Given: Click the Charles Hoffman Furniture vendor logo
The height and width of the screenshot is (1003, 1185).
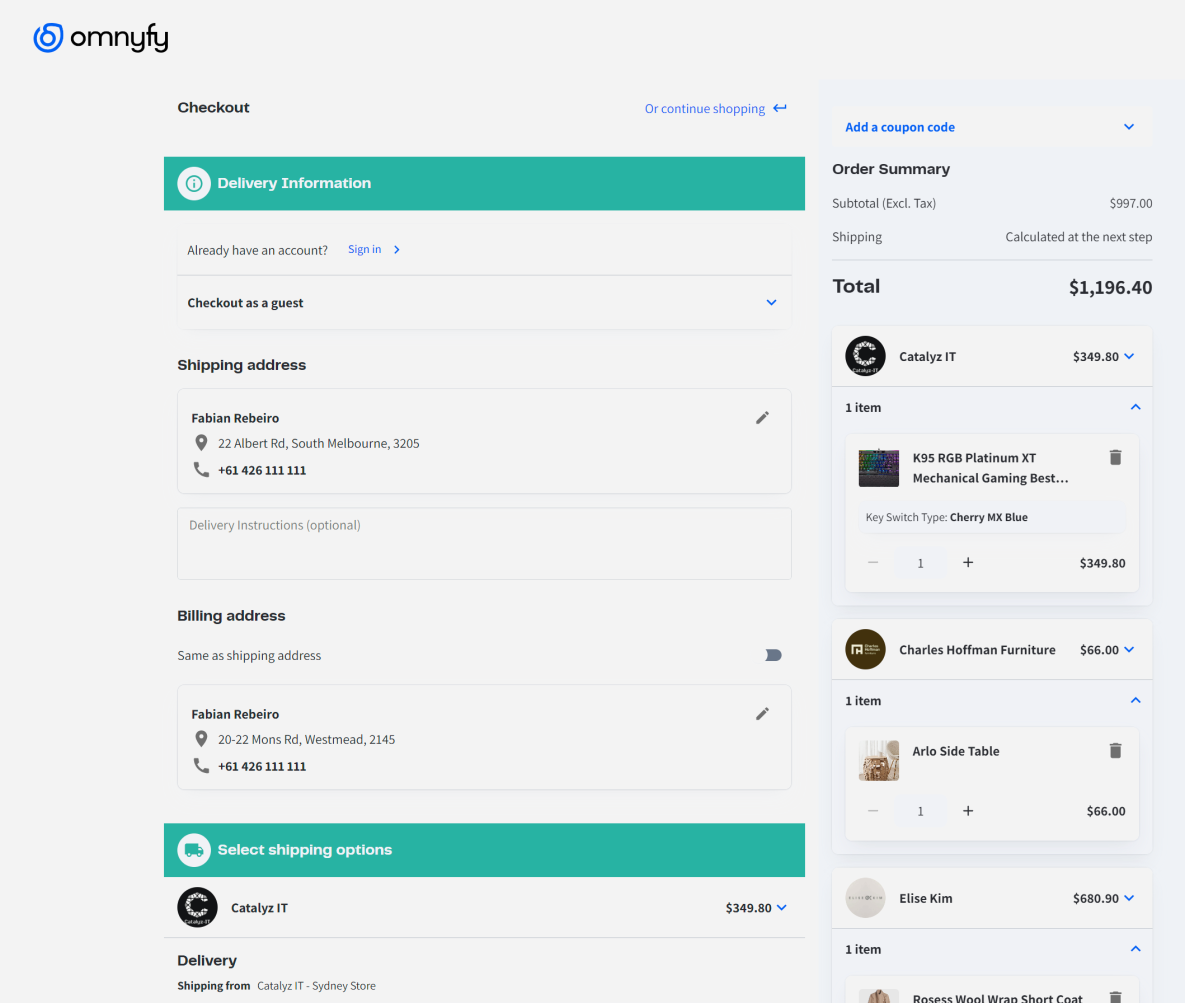Looking at the screenshot, I should pyautogui.click(x=865, y=649).
